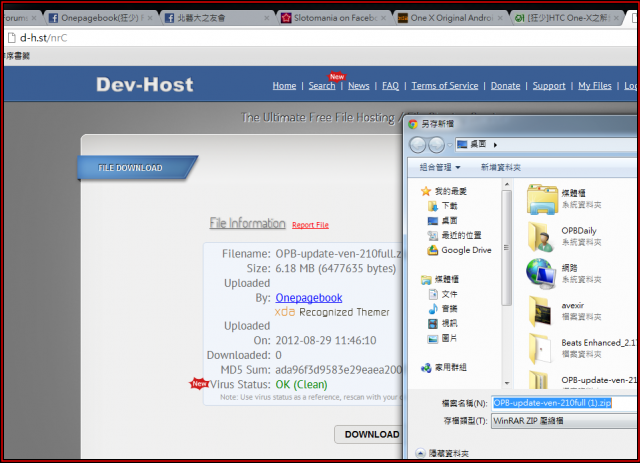Click the forward arrow in the save dialog

point(437,145)
